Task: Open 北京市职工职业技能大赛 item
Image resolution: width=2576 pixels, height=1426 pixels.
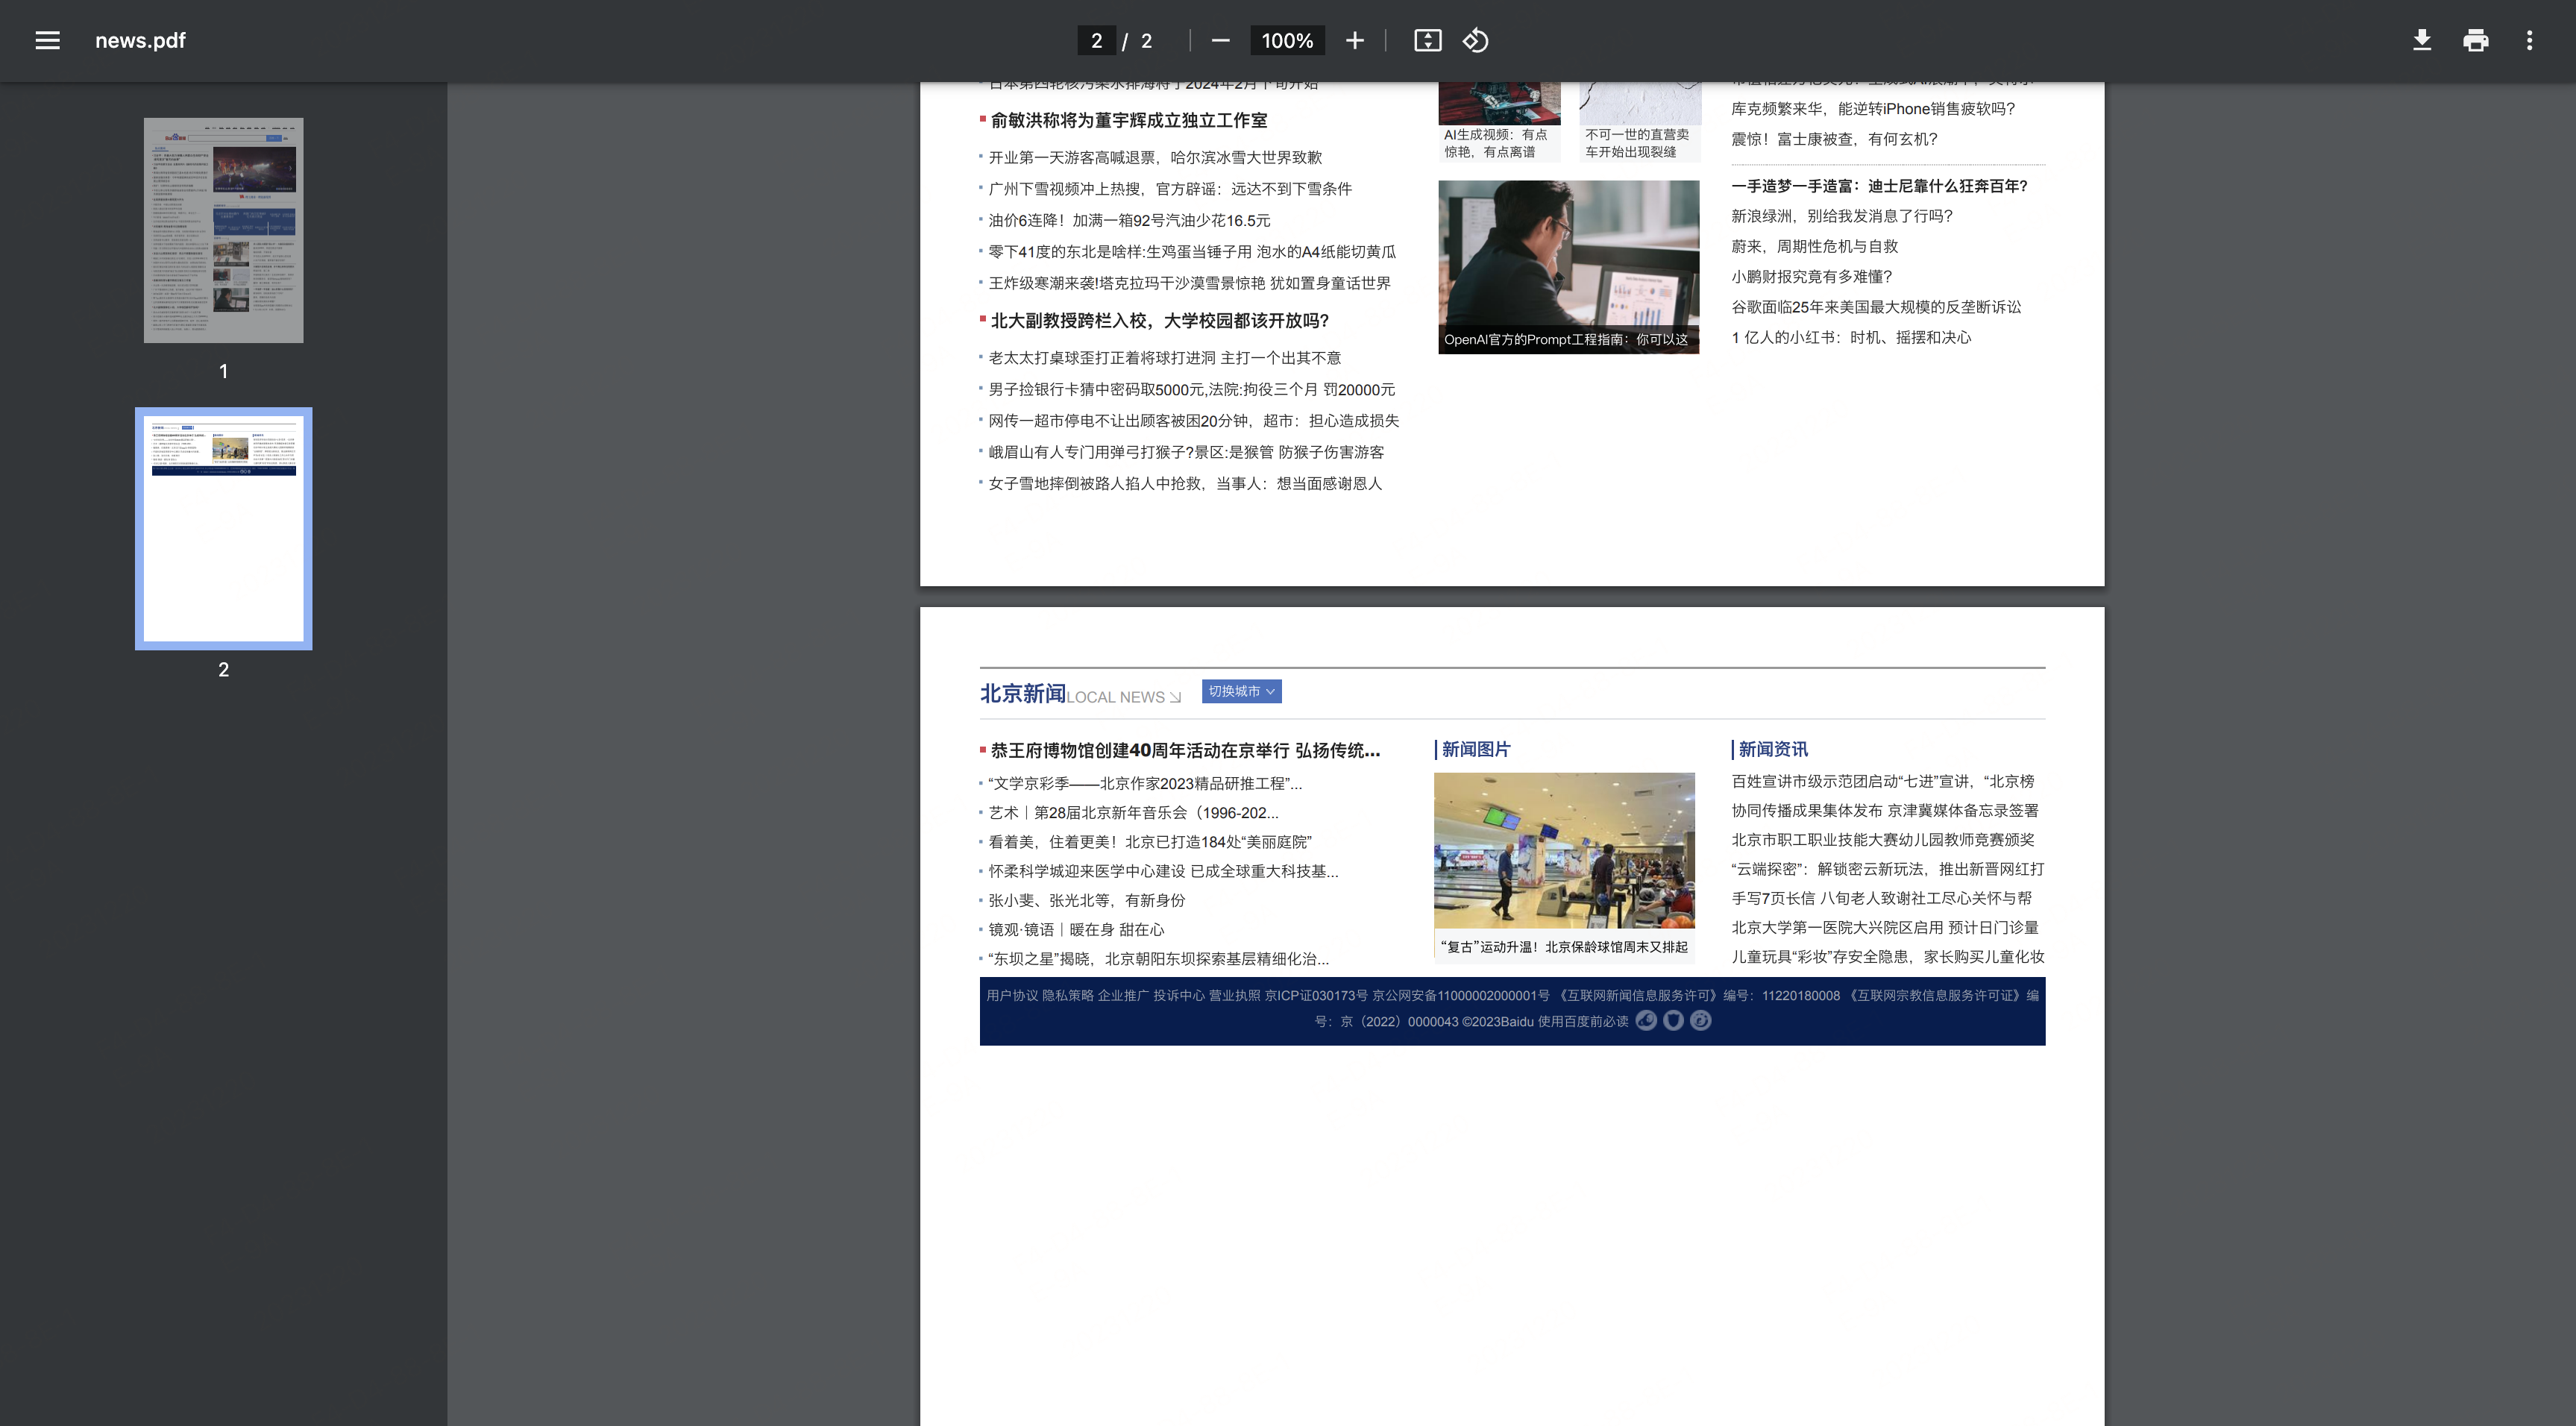Action: coord(1882,840)
